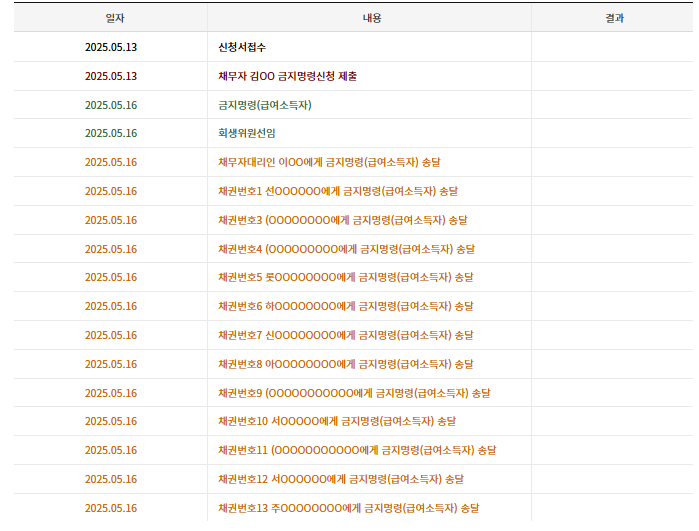The height and width of the screenshot is (531, 699).
Task: Click the date beside 김OO 금지명령신청 제출
Action: [111, 76]
